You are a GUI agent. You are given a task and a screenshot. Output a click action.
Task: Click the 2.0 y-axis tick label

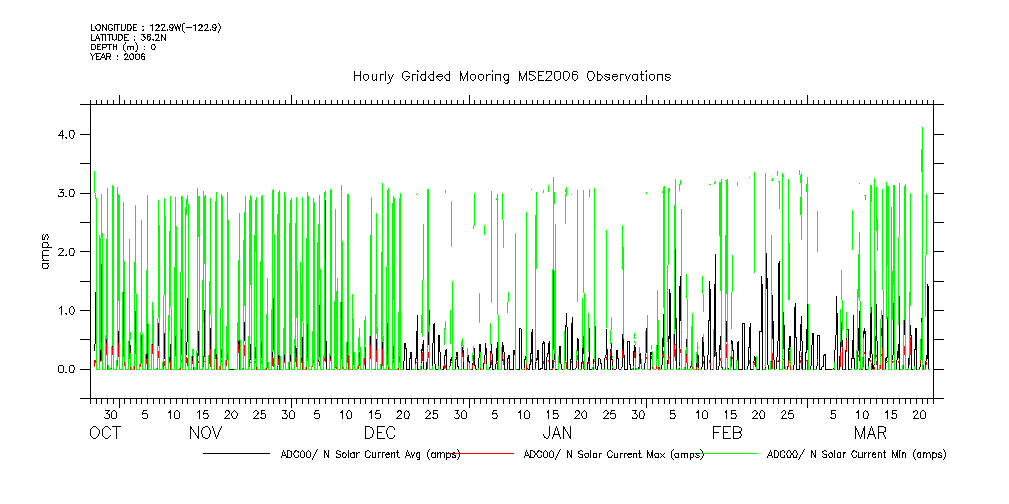pyautogui.click(x=66, y=252)
